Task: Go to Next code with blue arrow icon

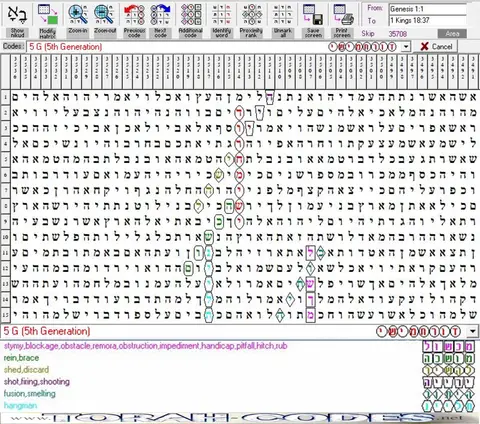Action: 160,14
